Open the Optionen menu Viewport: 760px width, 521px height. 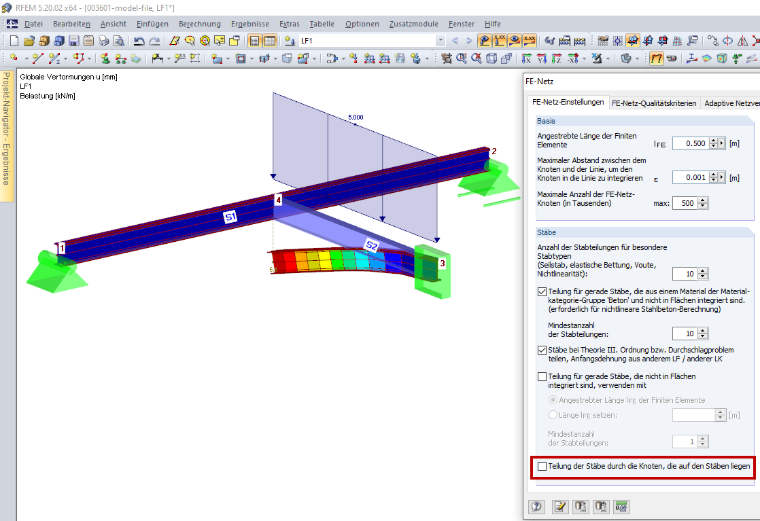tap(362, 24)
